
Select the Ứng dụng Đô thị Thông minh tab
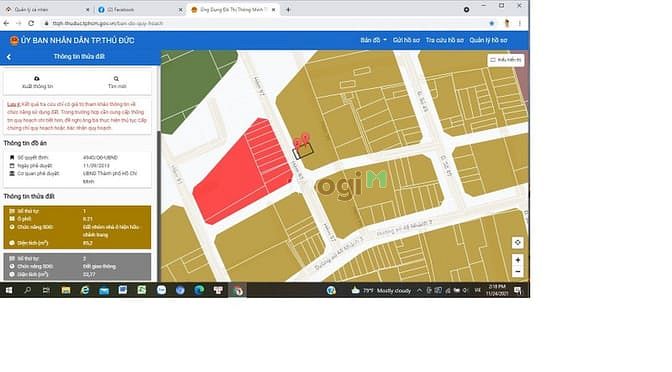click(x=233, y=9)
